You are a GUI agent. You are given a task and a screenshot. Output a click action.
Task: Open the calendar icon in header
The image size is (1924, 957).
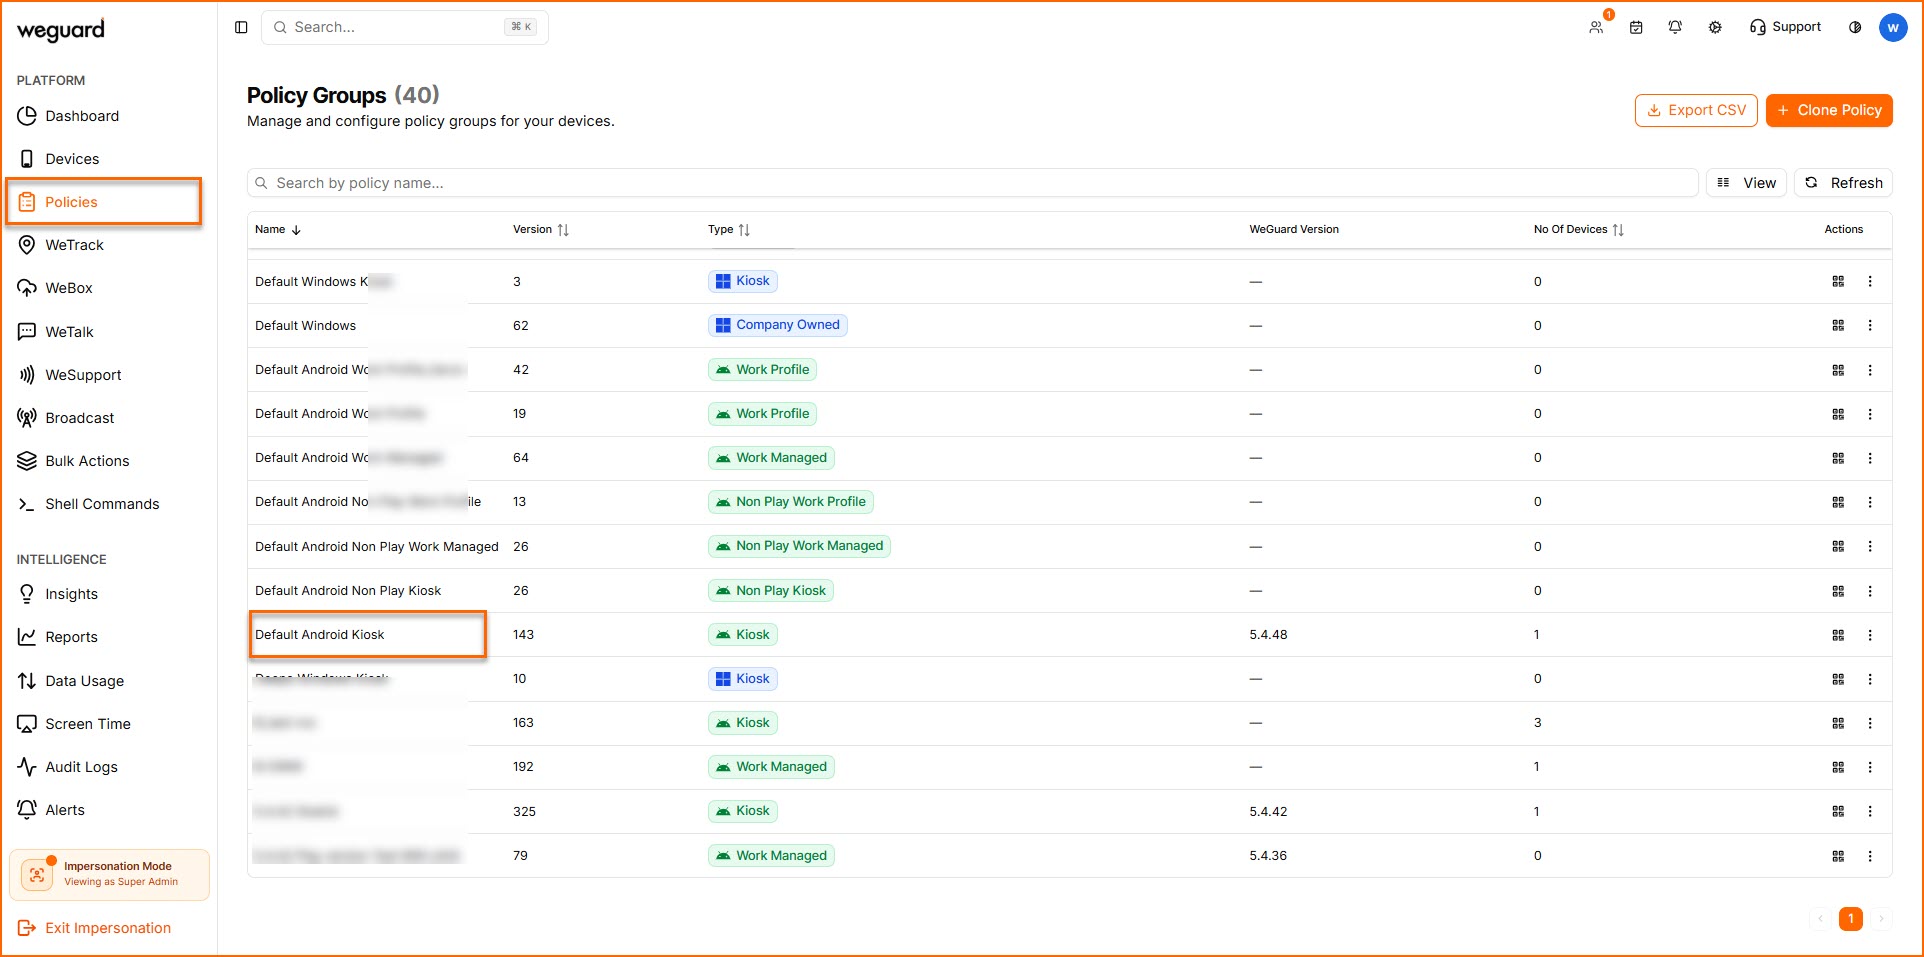pos(1636,27)
